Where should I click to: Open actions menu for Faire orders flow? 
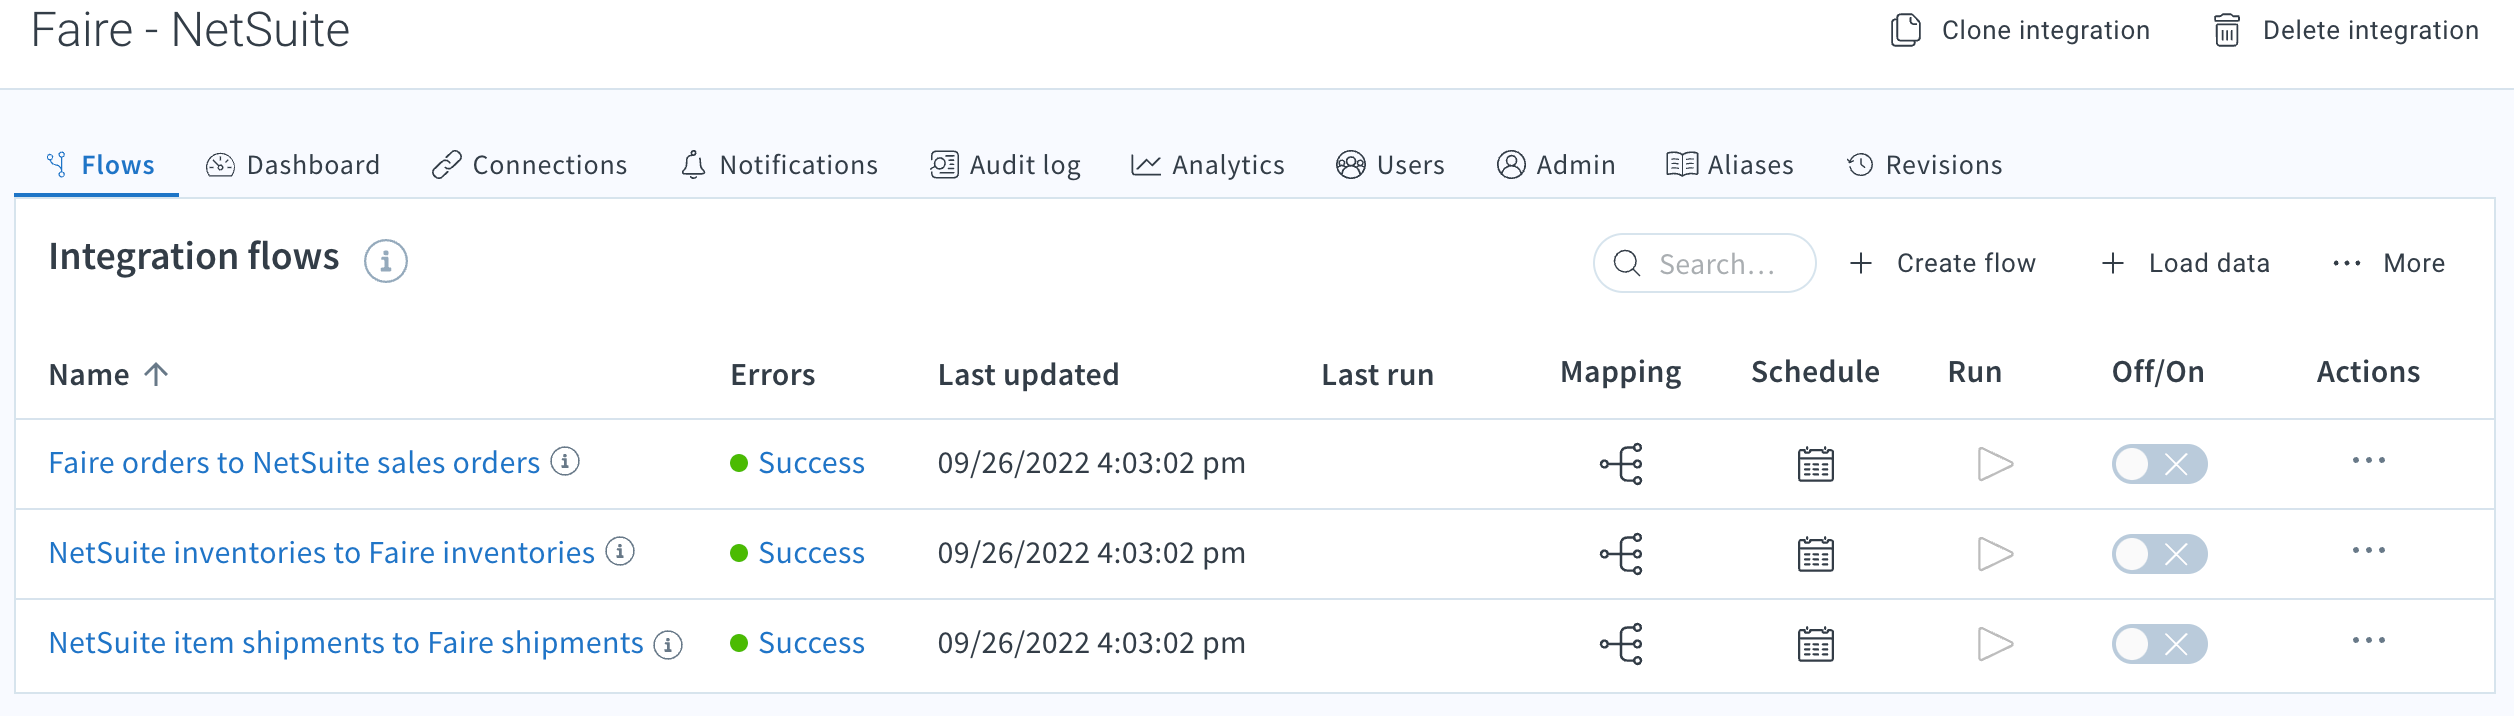2368,461
